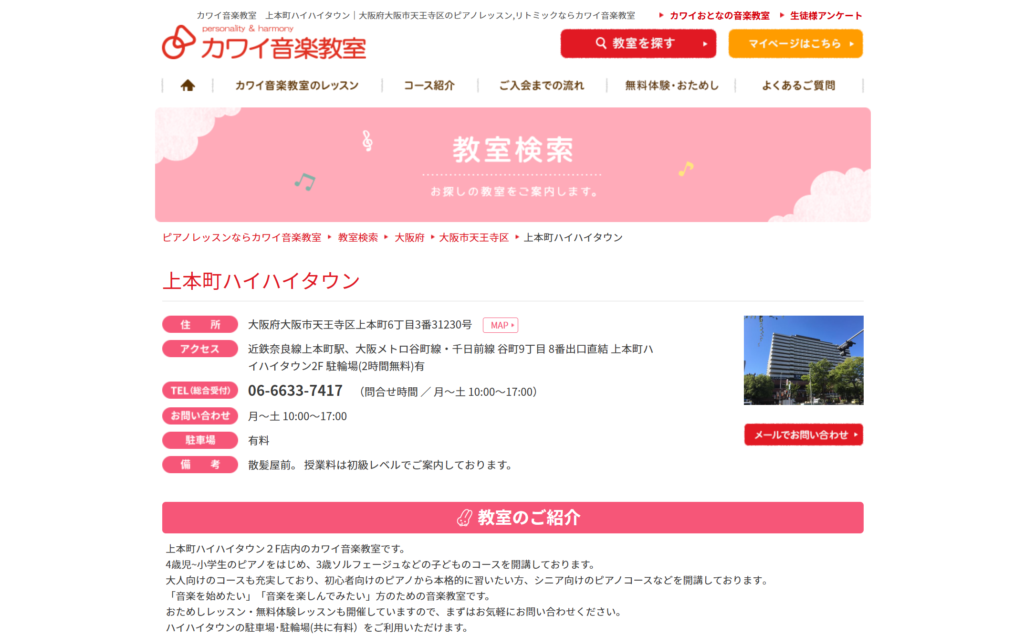The image size is (1024, 637).
Task: Click the お問い合わせ label badge
Action: 200,416
